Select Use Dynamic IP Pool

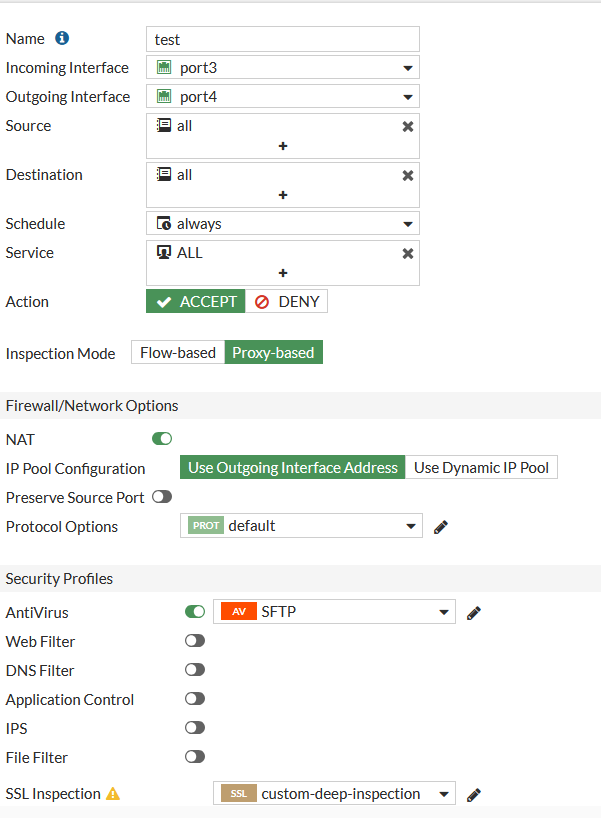(481, 468)
